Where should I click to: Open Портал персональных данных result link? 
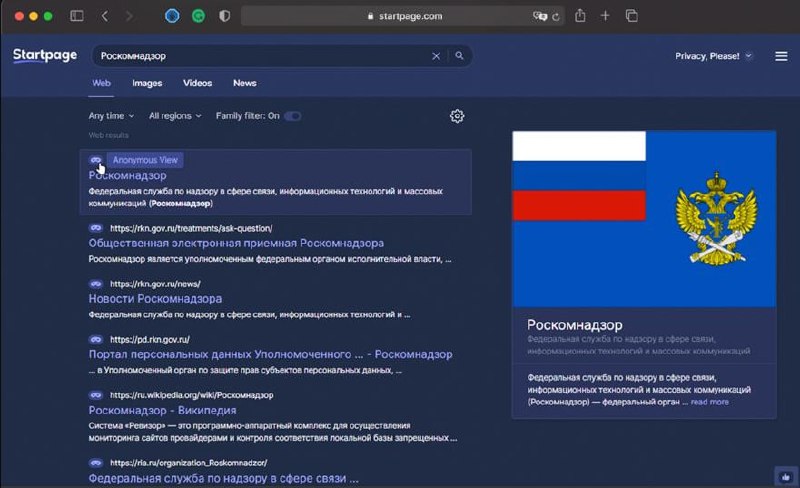270,354
